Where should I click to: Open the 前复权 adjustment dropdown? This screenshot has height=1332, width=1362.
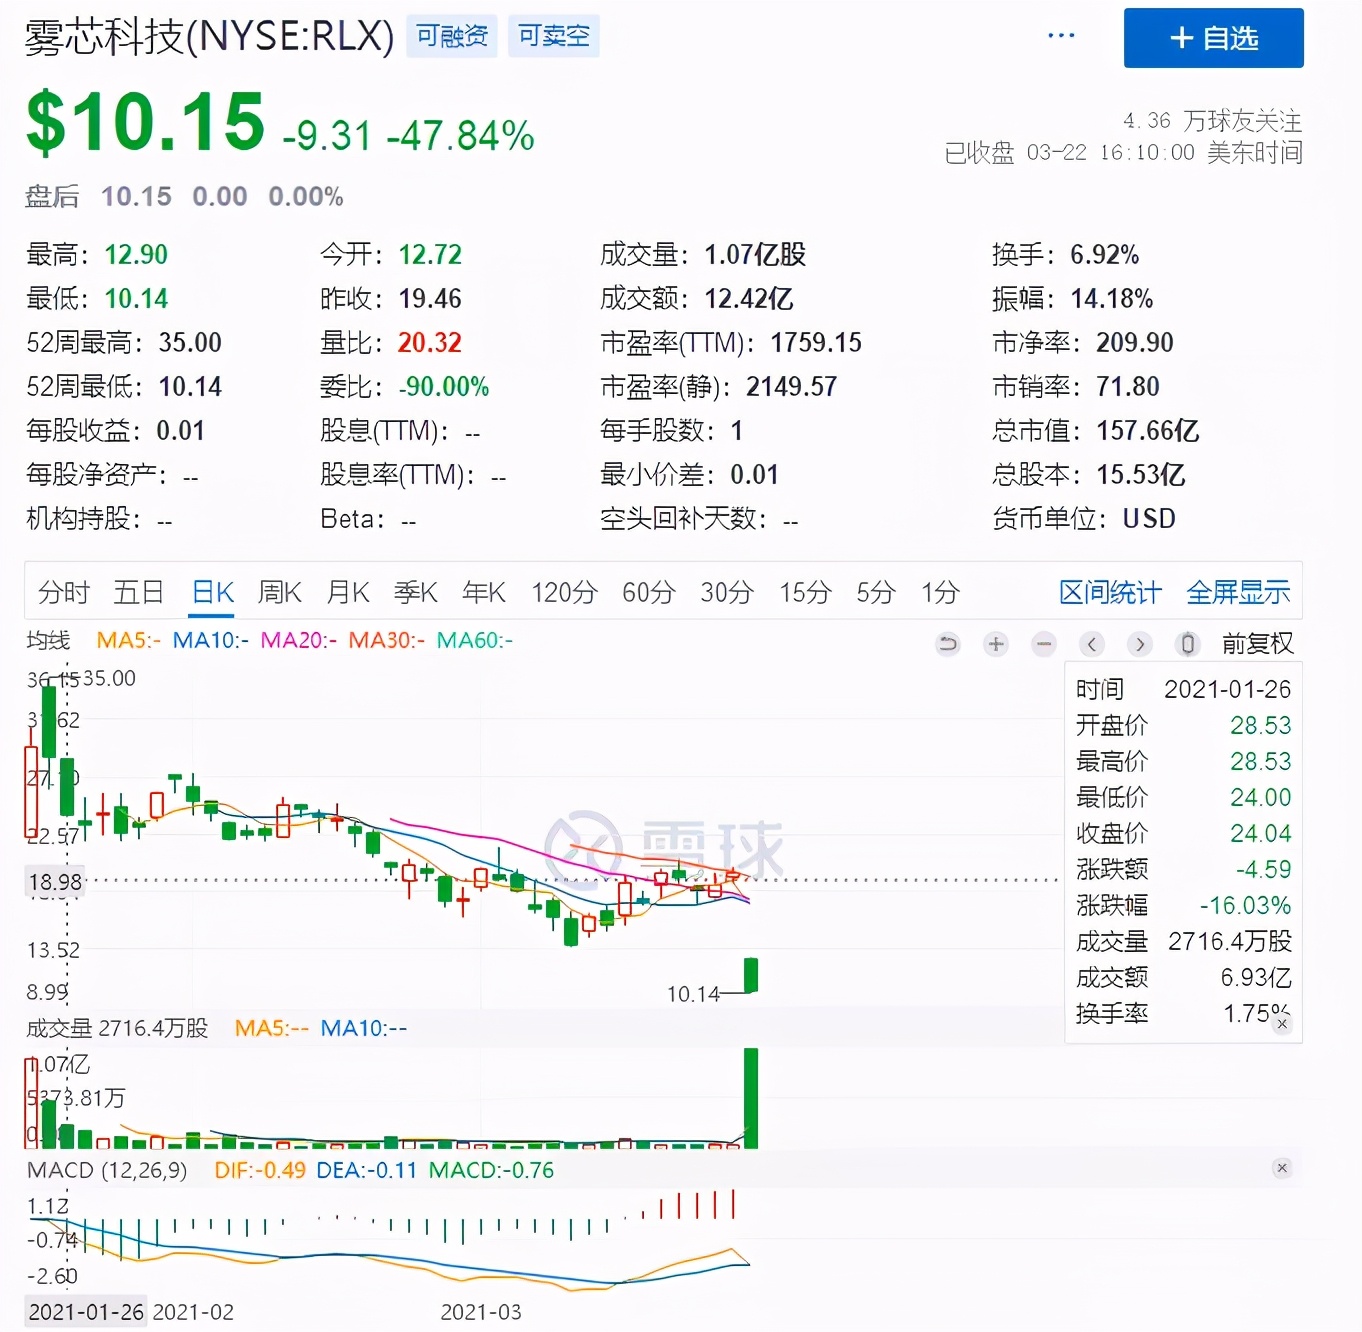[1257, 644]
